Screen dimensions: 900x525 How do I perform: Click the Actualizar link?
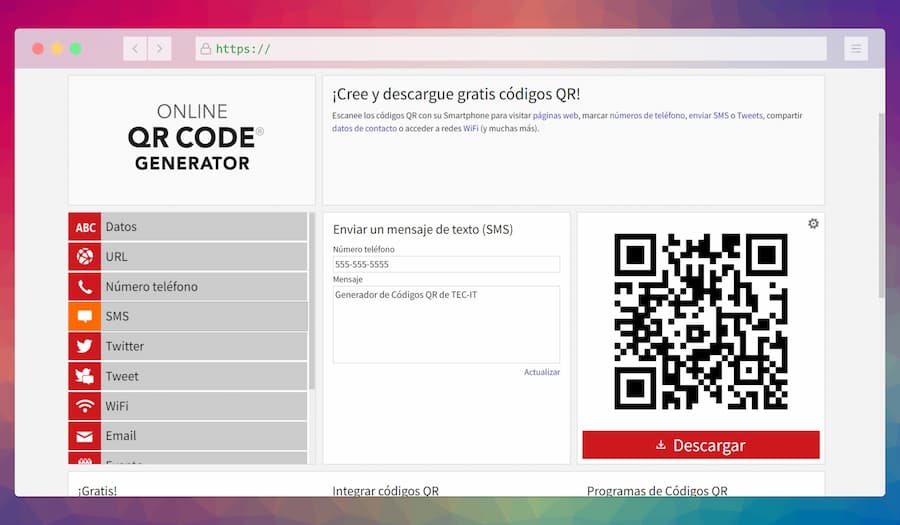[x=542, y=372]
